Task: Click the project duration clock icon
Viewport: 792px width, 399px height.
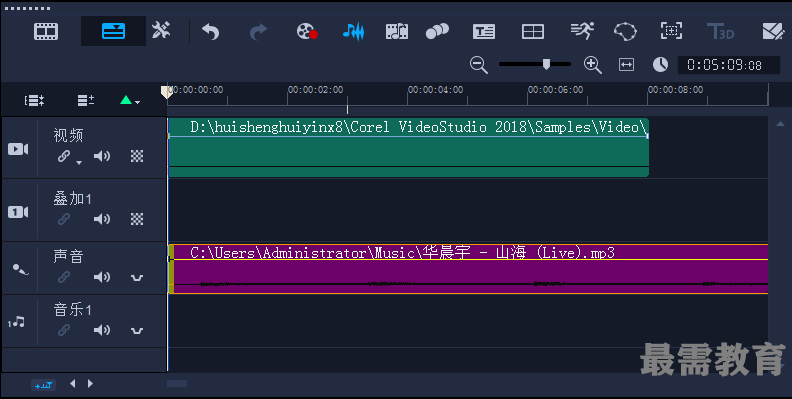Action: click(660, 65)
